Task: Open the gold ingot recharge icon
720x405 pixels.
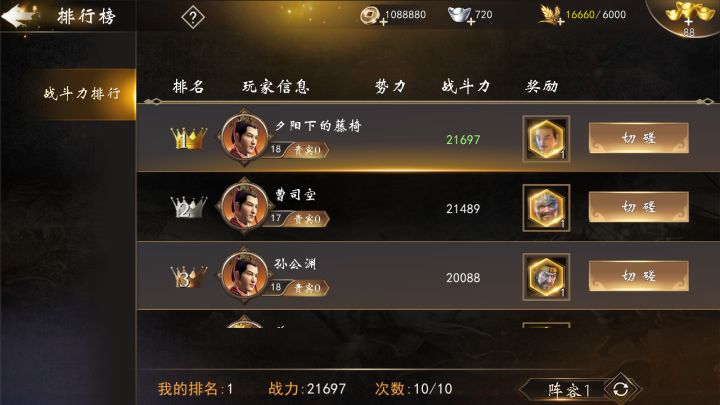Action: [687, 17]
